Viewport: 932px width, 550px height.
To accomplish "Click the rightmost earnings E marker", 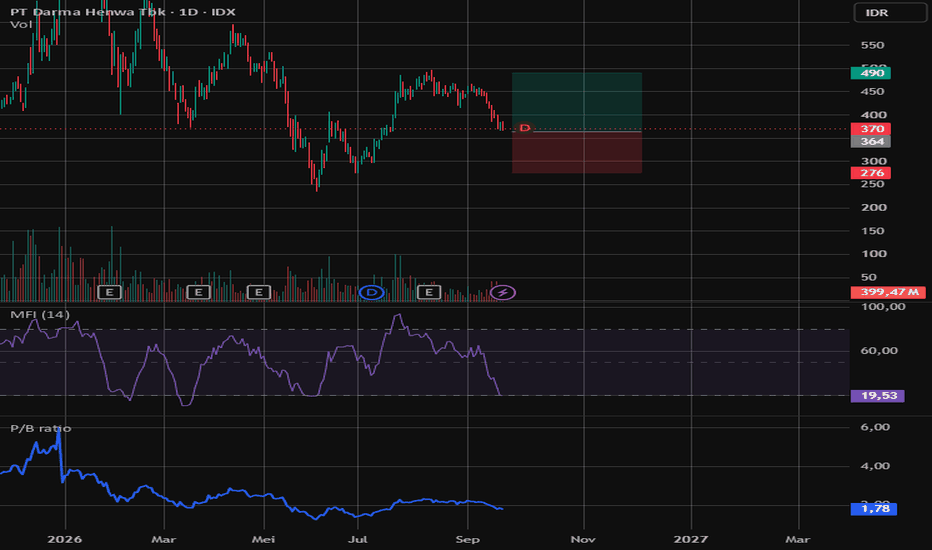I will coord(429,292).
